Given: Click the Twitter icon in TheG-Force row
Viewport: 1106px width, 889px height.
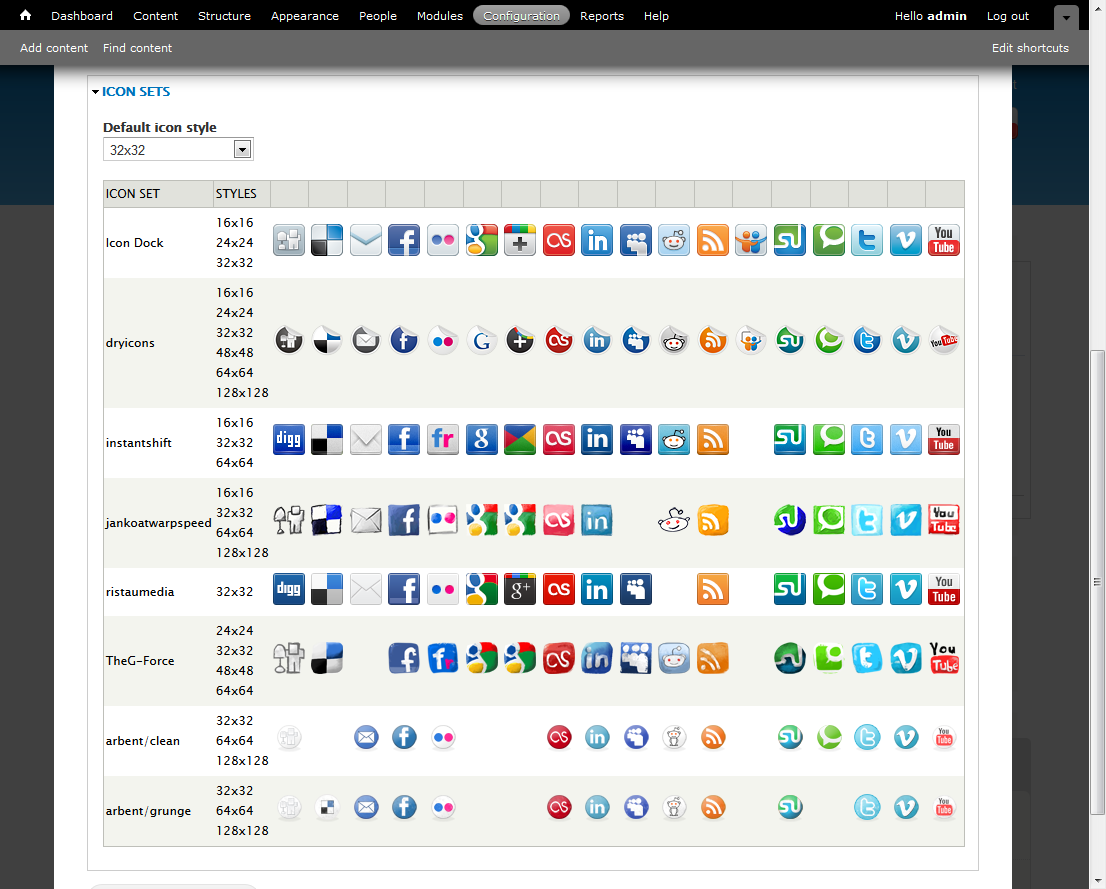Looking at the screenshot, I should click(867, 658).
